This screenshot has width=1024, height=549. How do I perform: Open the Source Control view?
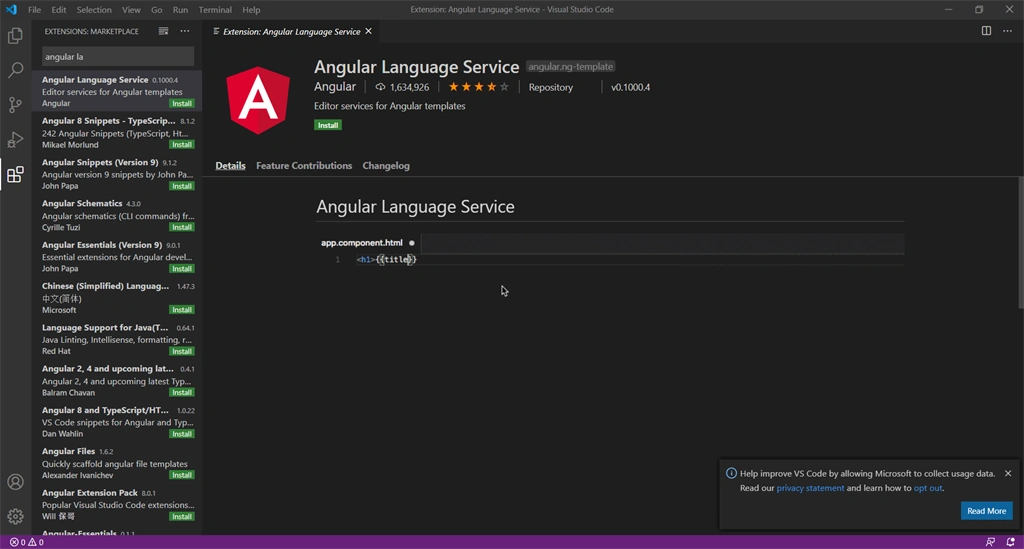tap(15, 104)
